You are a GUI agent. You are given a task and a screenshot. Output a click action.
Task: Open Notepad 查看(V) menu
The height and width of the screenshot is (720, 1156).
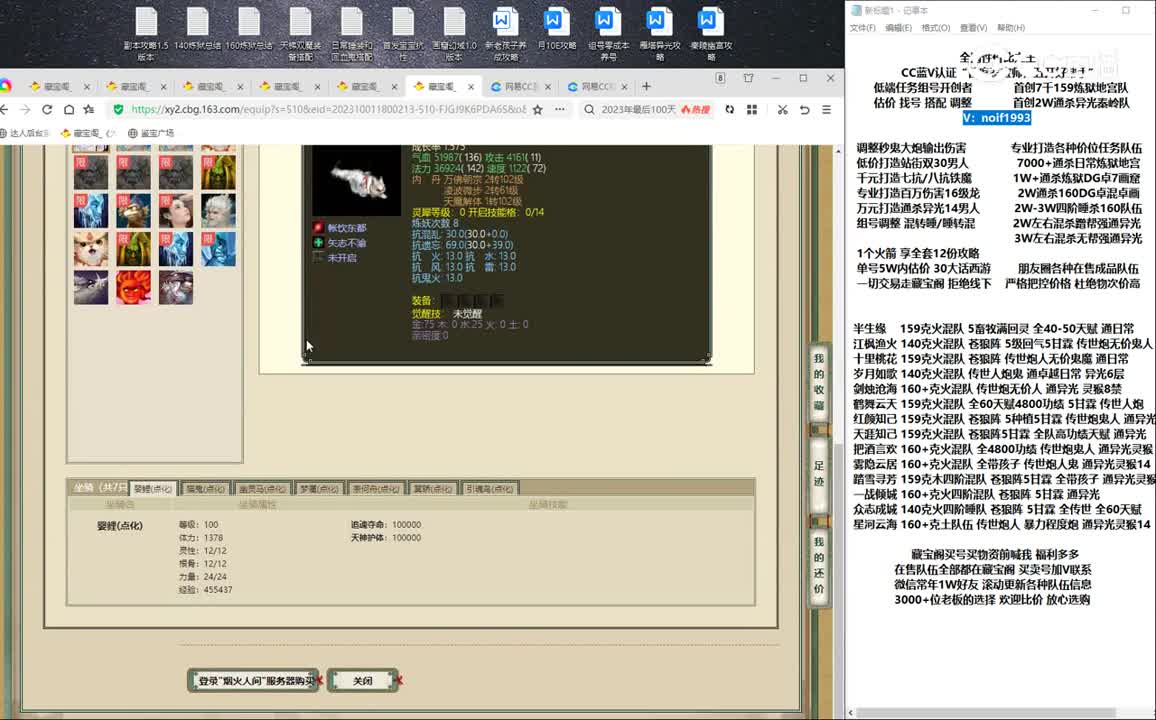click(973, 28)
